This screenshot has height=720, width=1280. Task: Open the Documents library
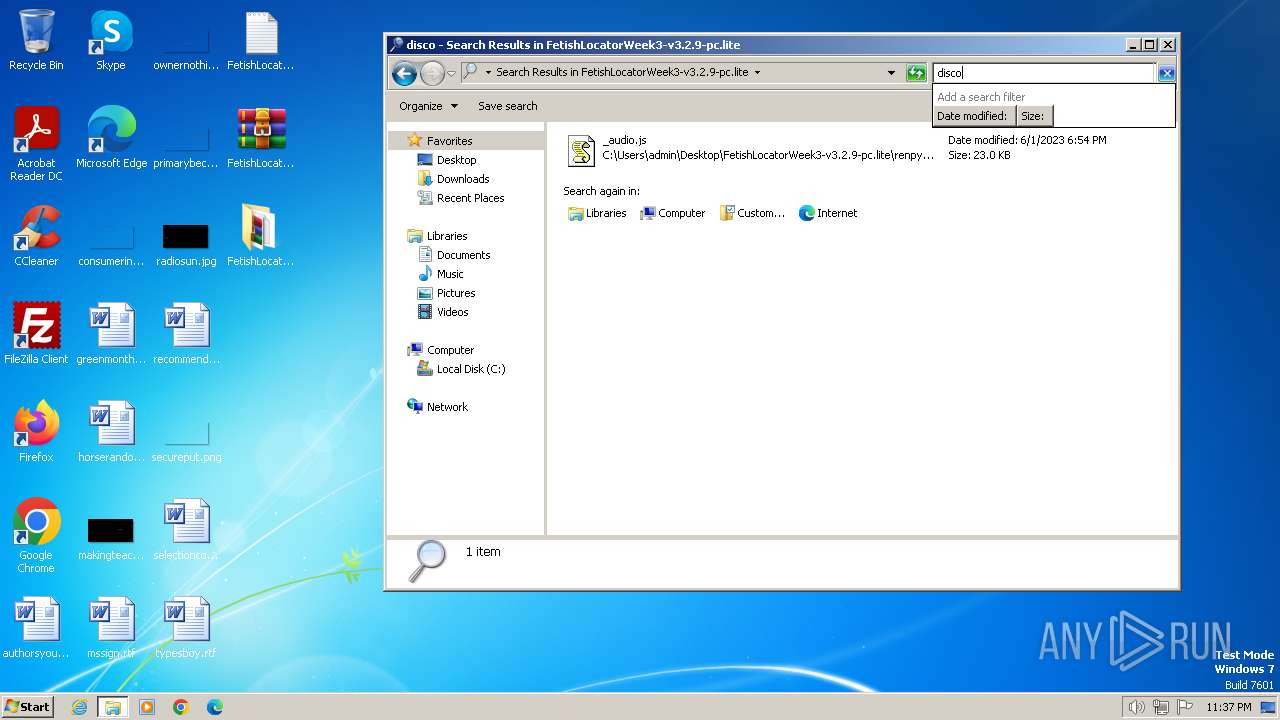[x=463, y=255]
